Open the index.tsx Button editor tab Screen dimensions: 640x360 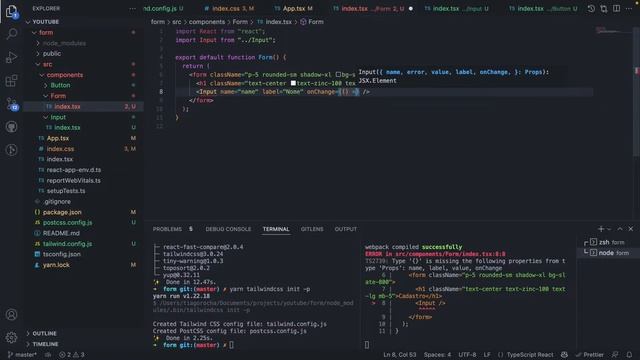542,9
